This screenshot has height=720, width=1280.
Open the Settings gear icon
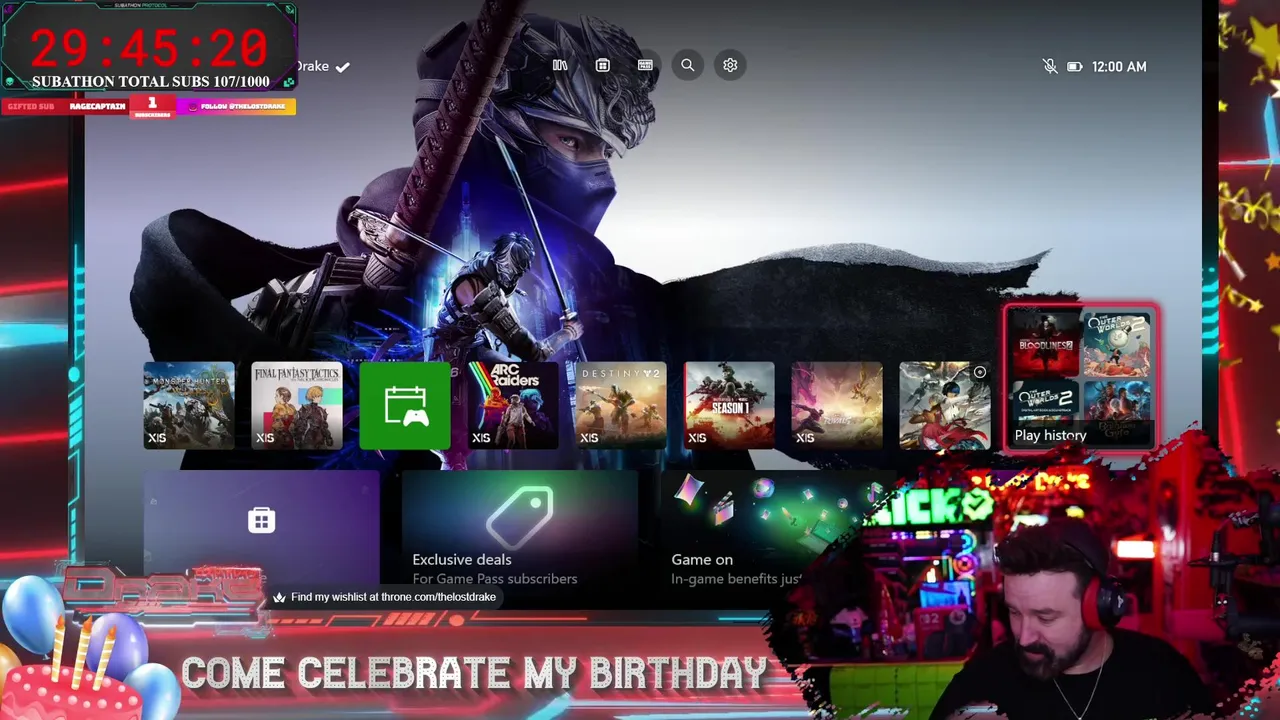point(730,65)
